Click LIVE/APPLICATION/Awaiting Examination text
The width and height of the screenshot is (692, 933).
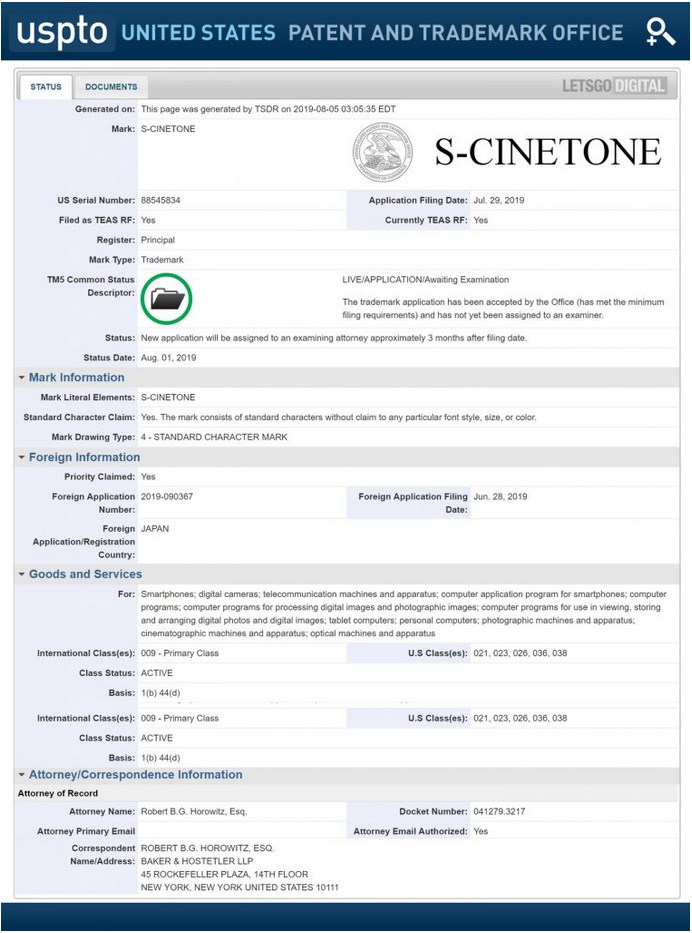[x=425, y=280]
